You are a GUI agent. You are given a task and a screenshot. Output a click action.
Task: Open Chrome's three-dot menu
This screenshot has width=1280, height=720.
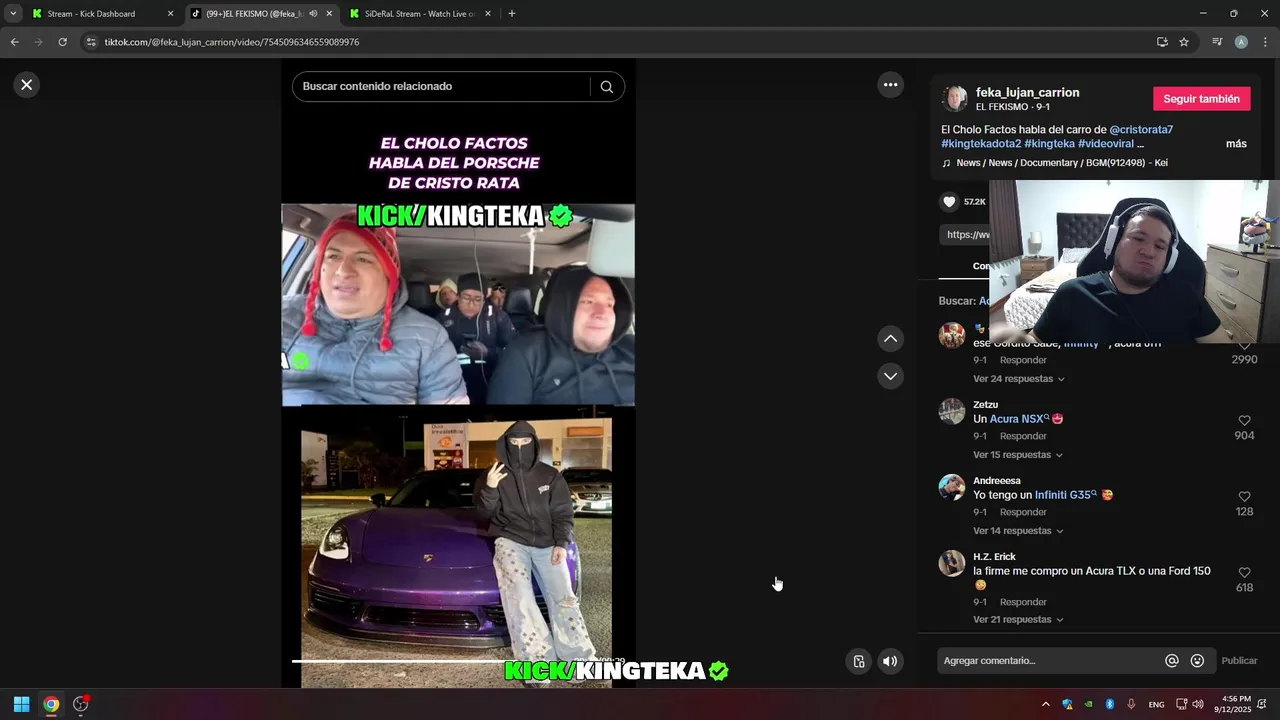tap(1265, 42)
